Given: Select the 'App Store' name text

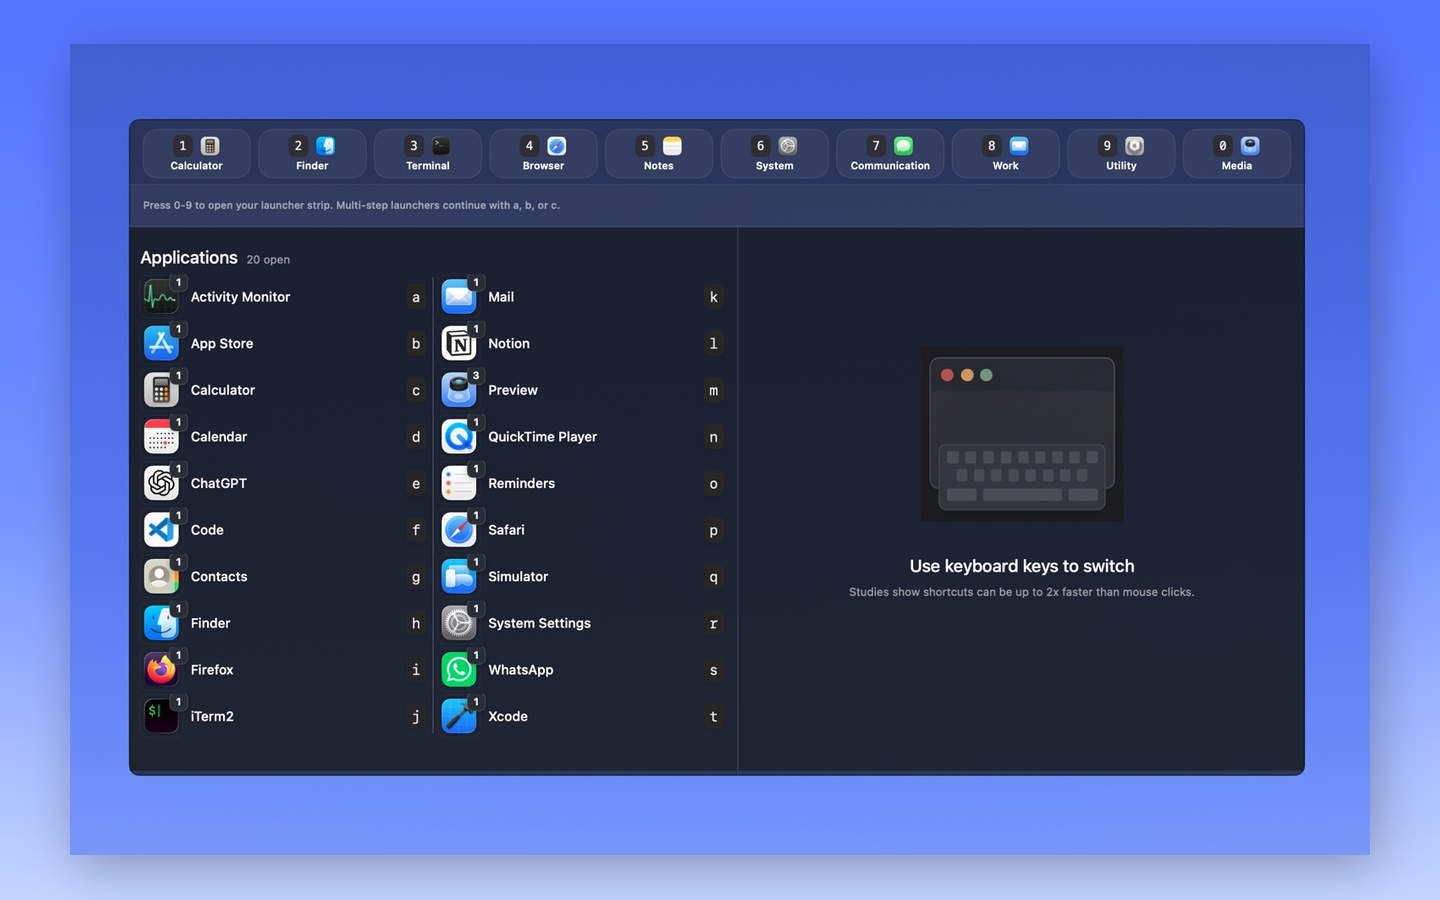Looking at the screenshot, I should tap(222, 343).
